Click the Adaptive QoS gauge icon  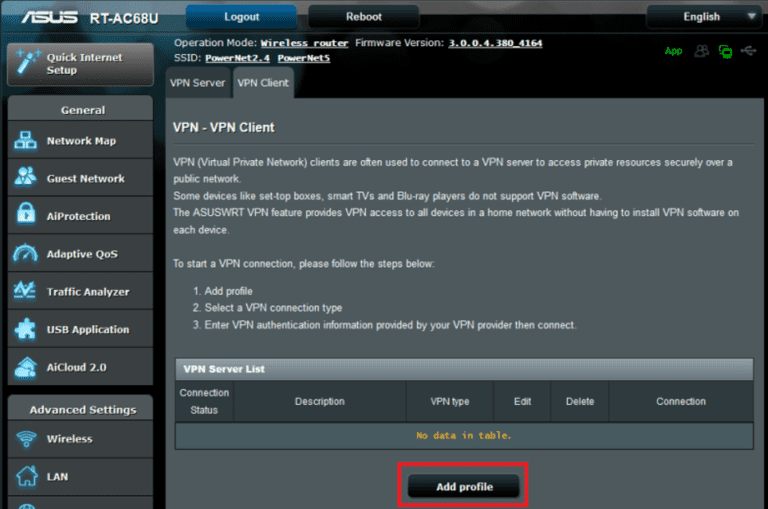click(25, 253)
